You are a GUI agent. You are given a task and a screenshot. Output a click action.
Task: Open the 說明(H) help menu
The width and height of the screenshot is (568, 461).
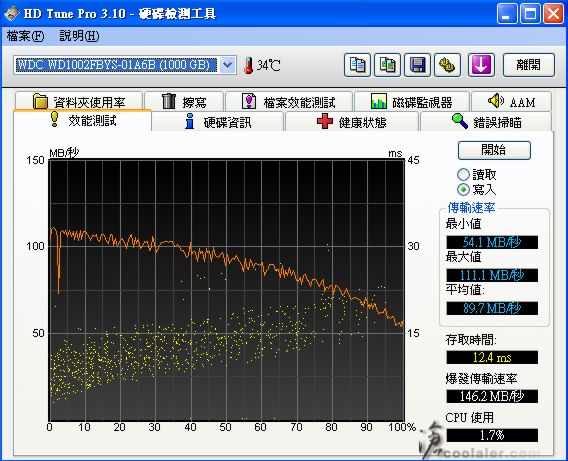coord(79,36)
